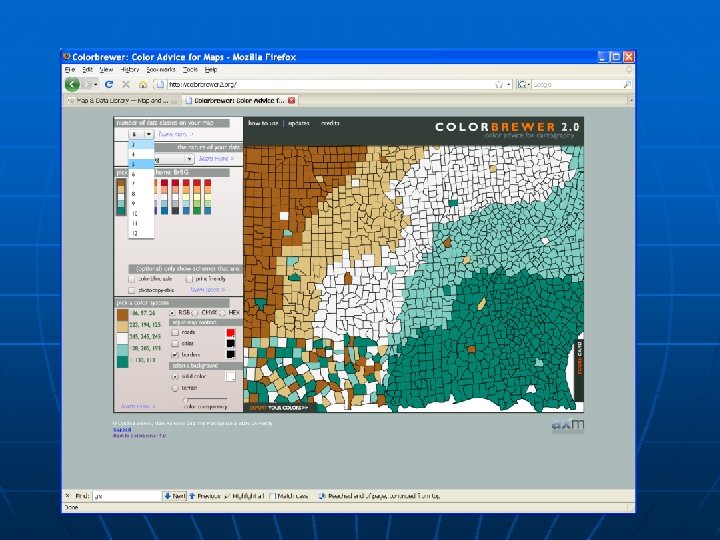Reload the page with the refresh icon
This screenshot has height=540, width=720.
click(x=109, y=84)
